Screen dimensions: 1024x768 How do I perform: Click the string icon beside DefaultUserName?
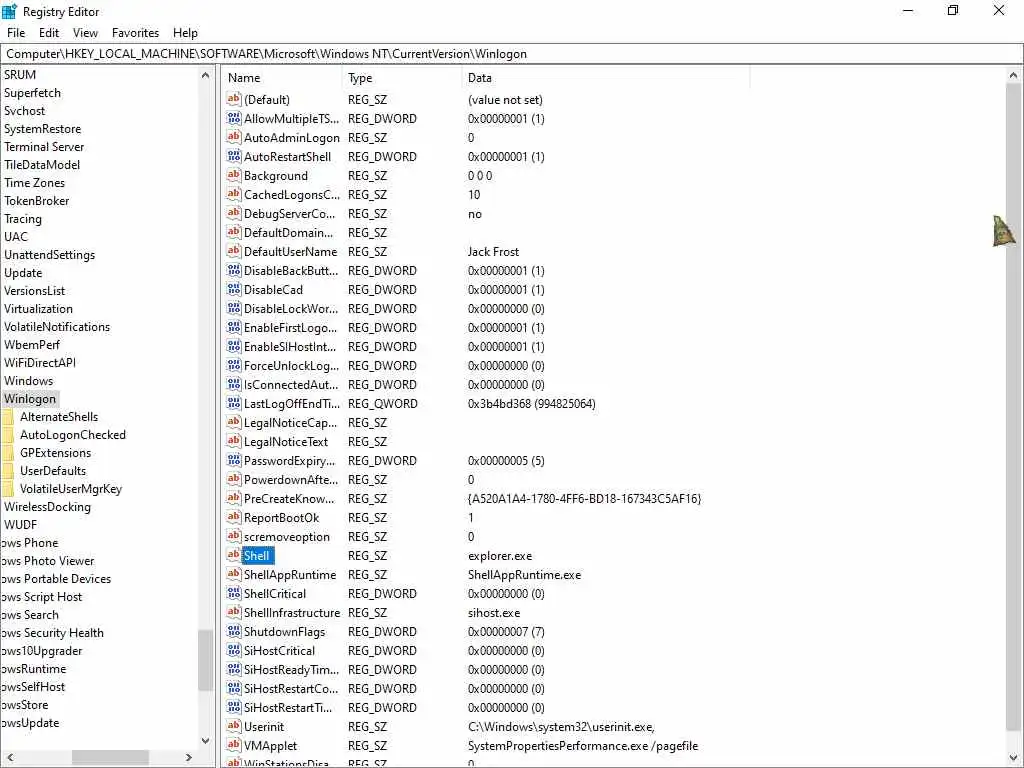(x=233, y=251)
